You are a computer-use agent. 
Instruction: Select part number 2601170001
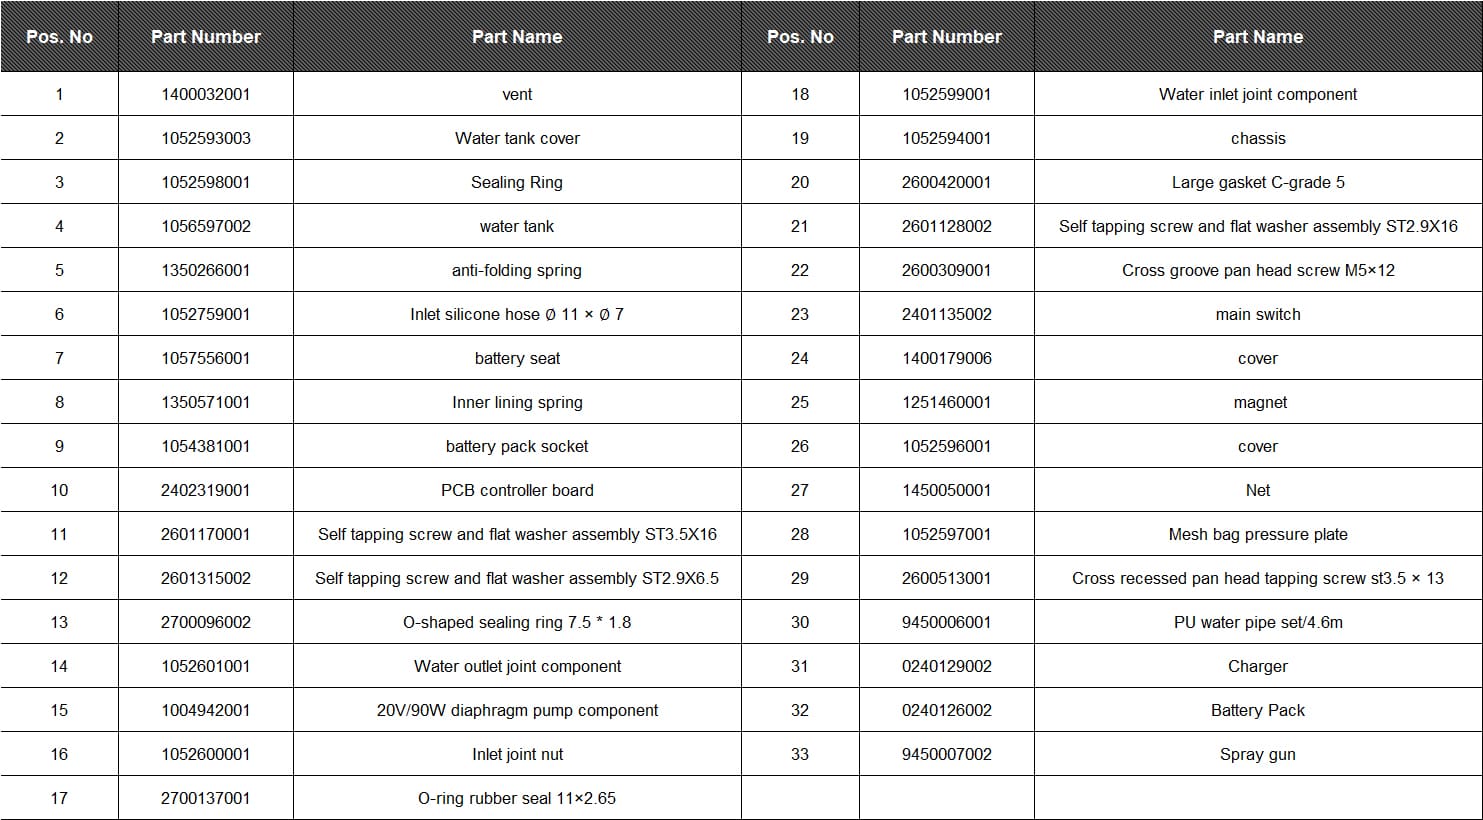pos(205,534)
